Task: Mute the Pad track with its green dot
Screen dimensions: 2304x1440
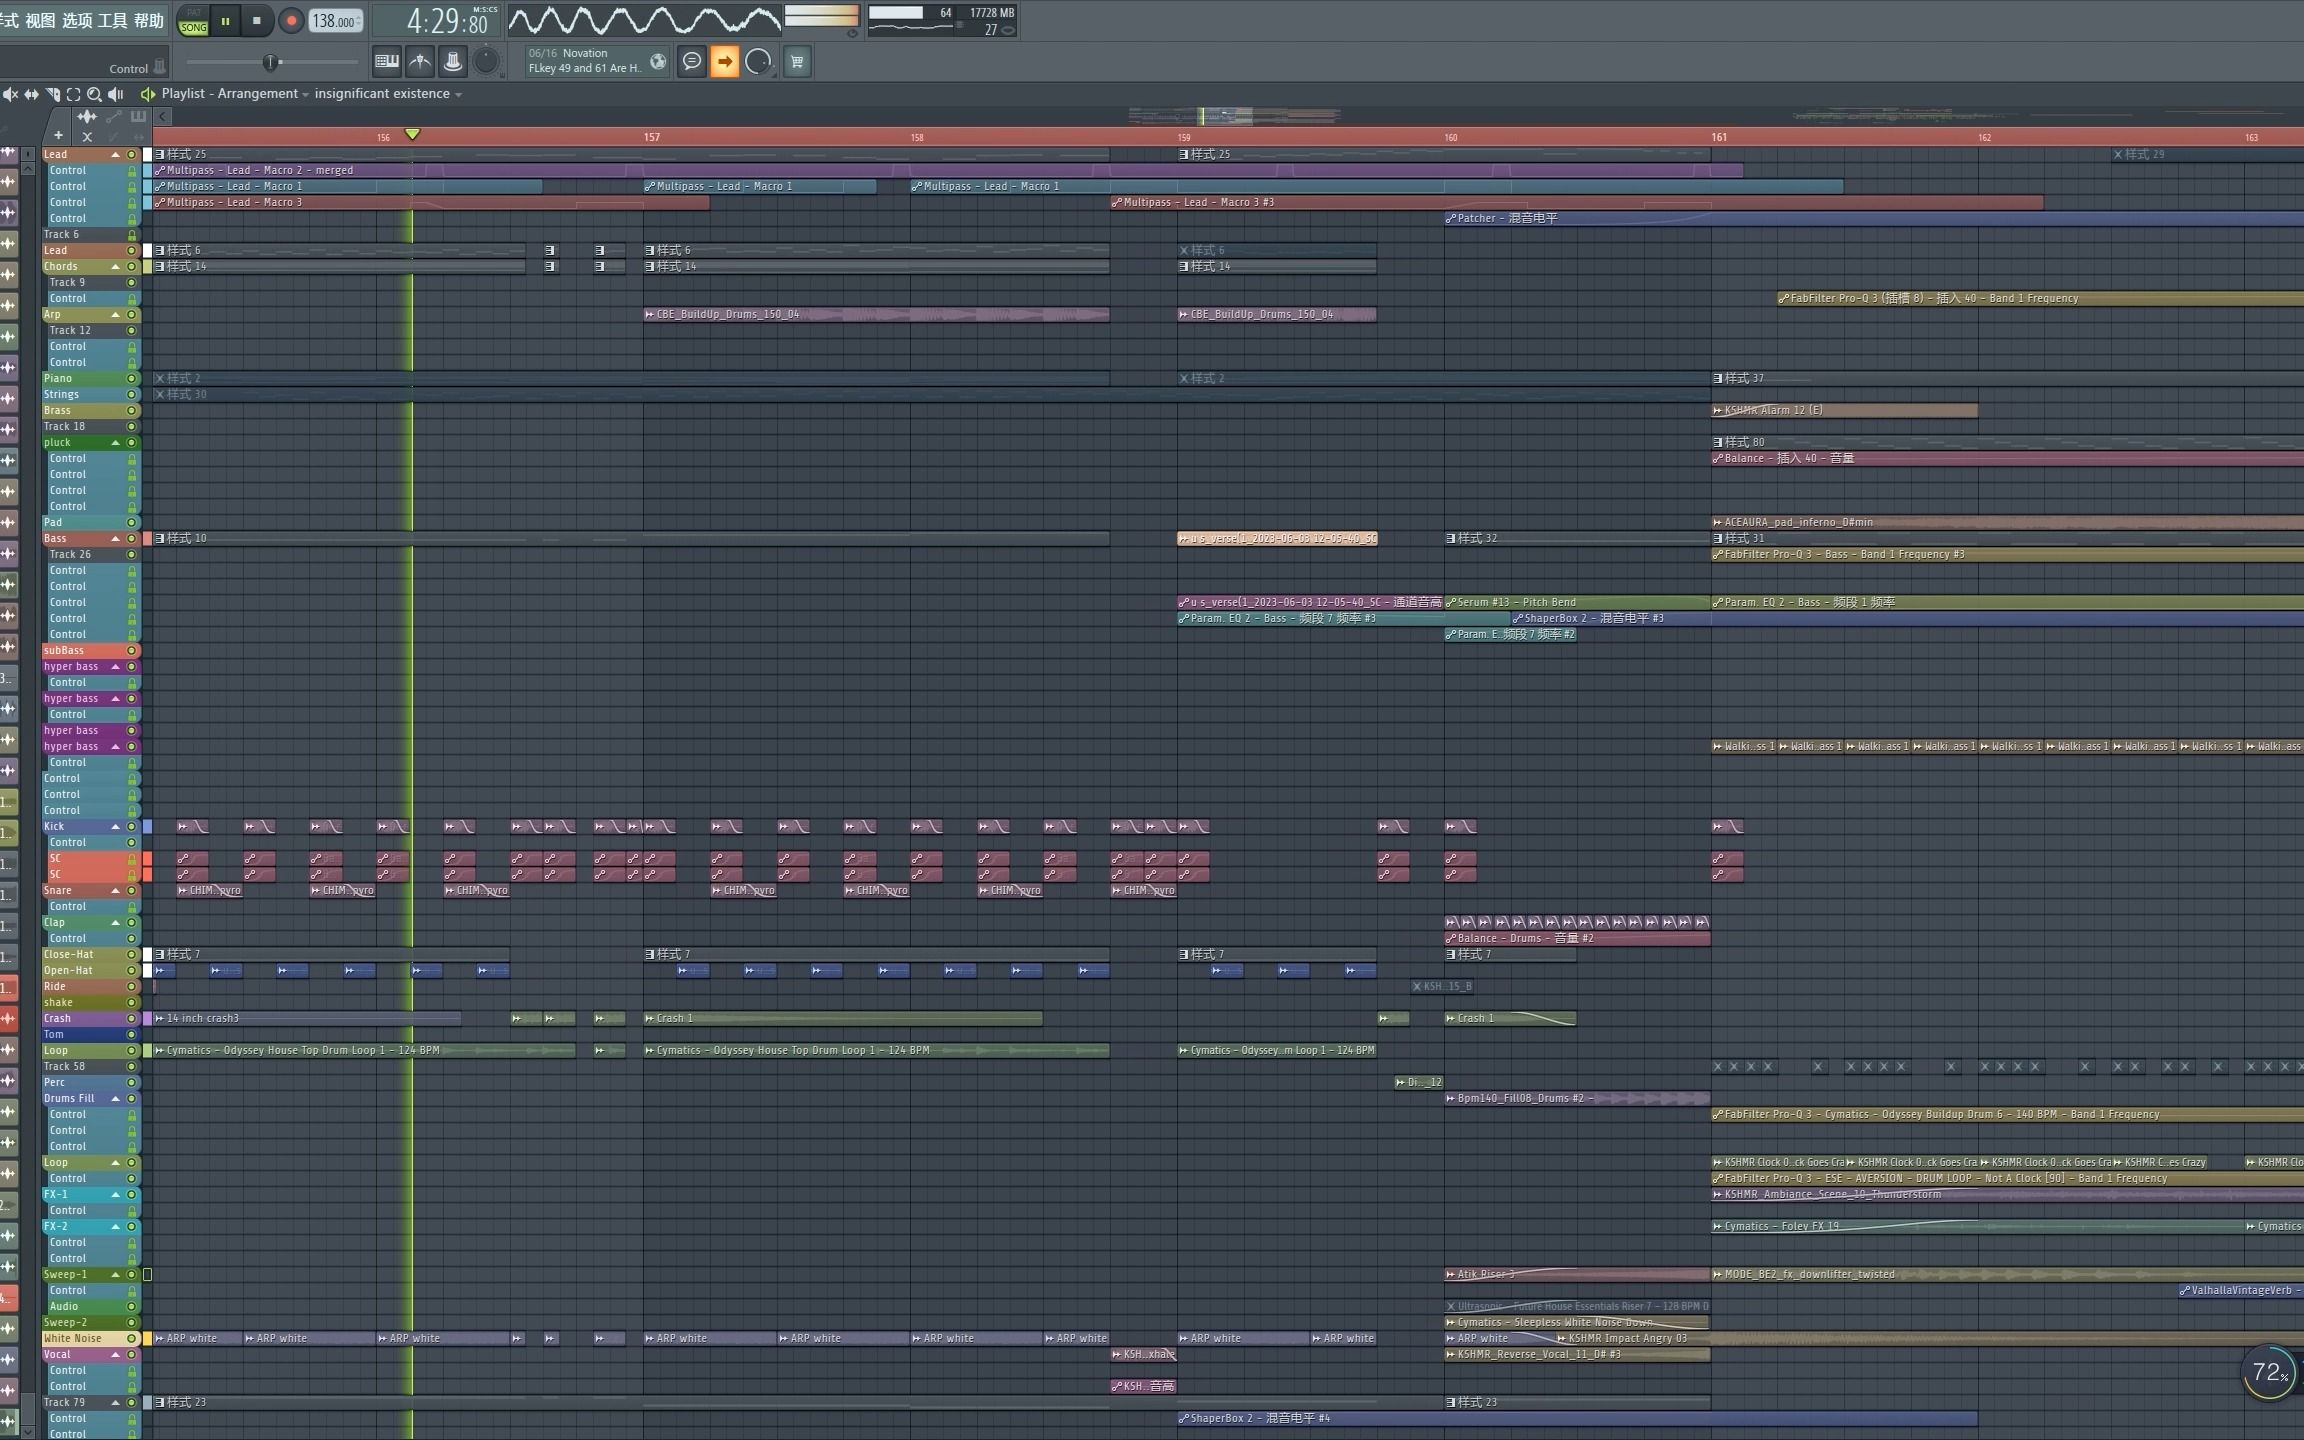Action: (131, 523)
